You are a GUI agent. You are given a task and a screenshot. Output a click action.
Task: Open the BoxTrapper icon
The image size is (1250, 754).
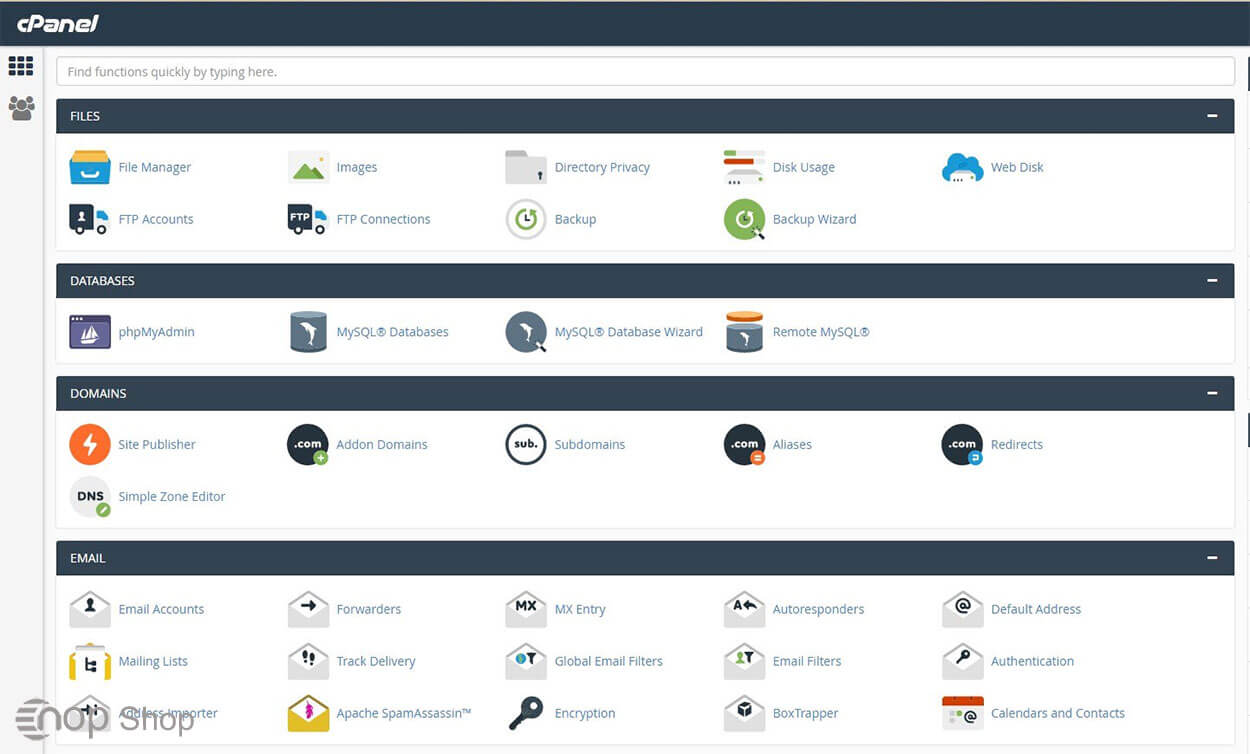click(744, 712)
